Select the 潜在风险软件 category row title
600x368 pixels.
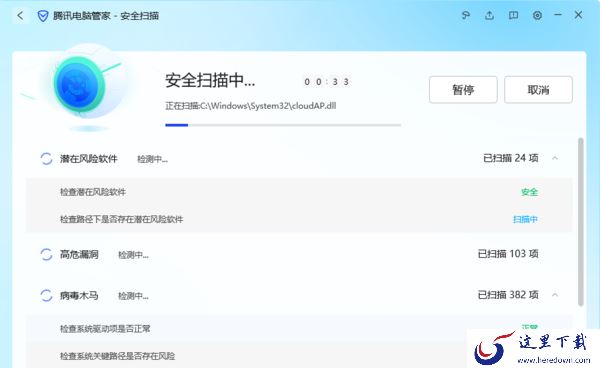click(x=89, y=158)
